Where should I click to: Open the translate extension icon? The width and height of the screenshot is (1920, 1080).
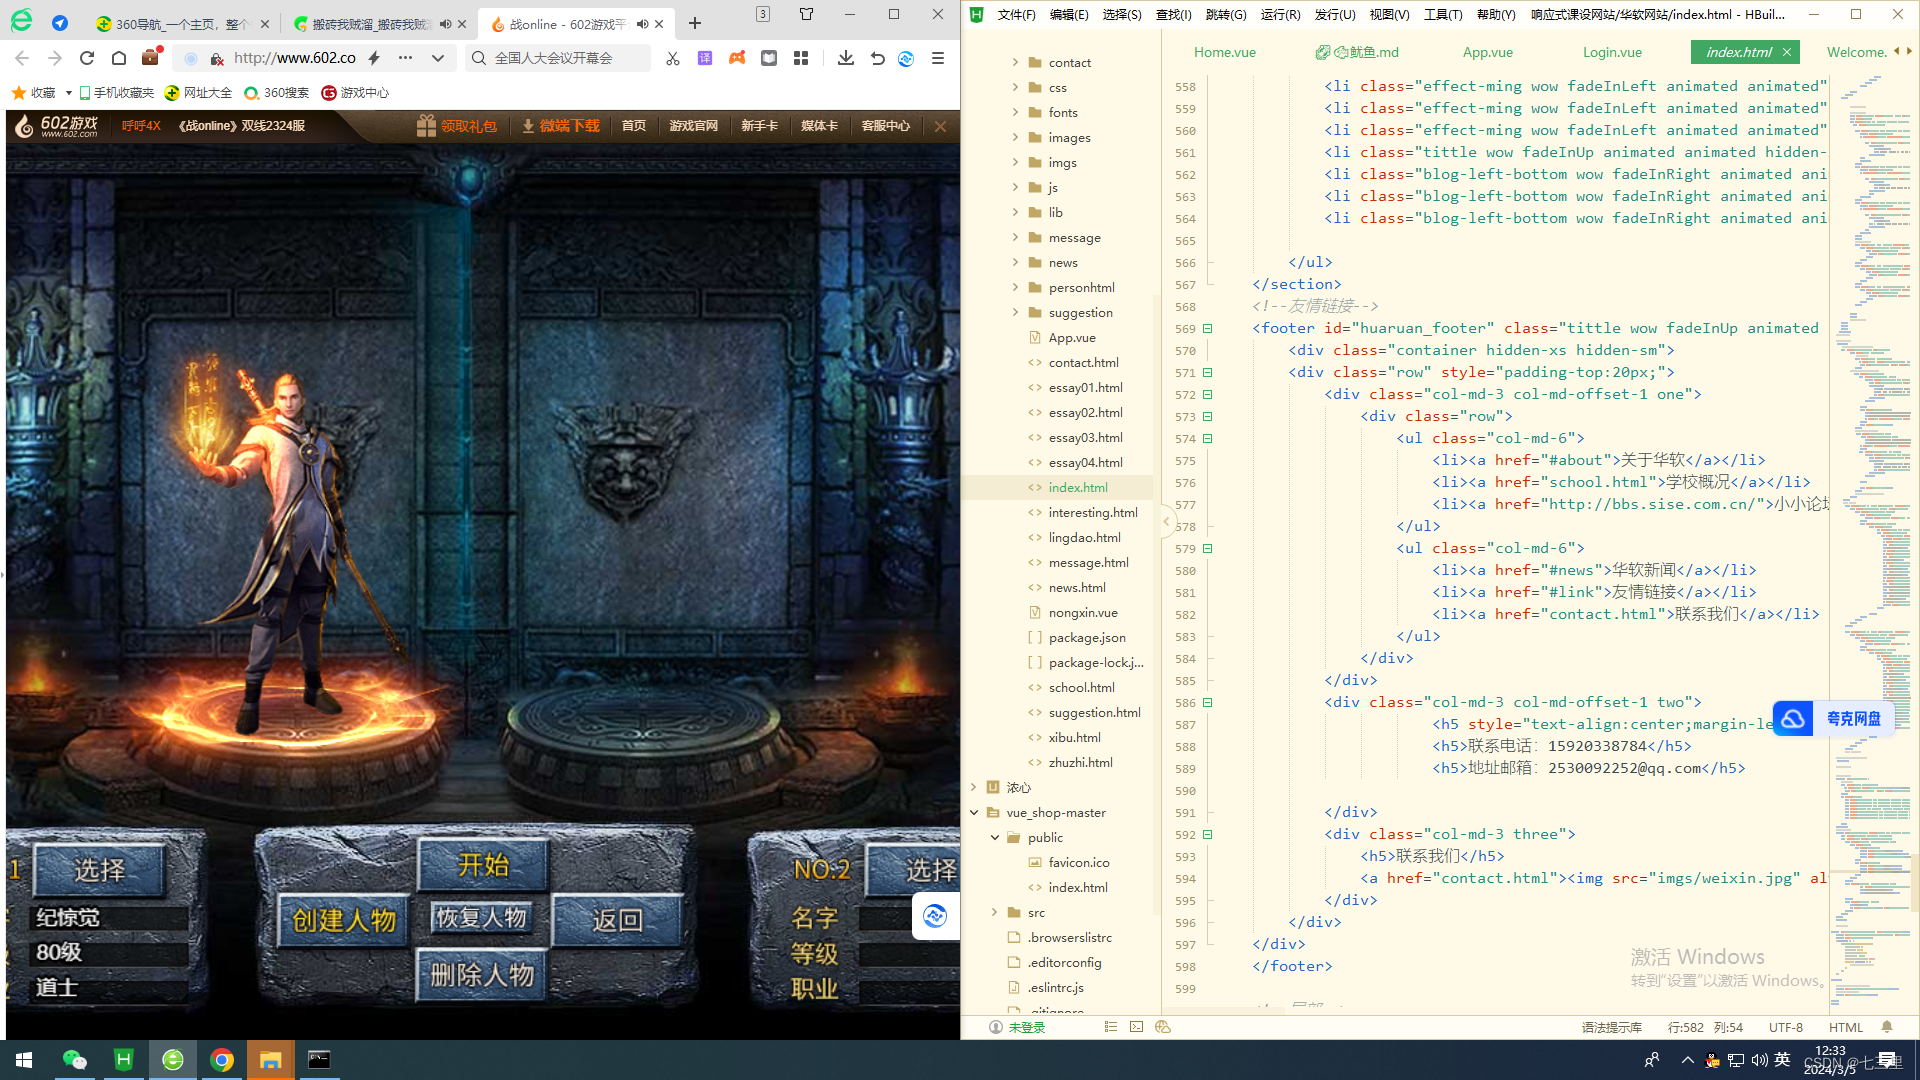point(705,58)
